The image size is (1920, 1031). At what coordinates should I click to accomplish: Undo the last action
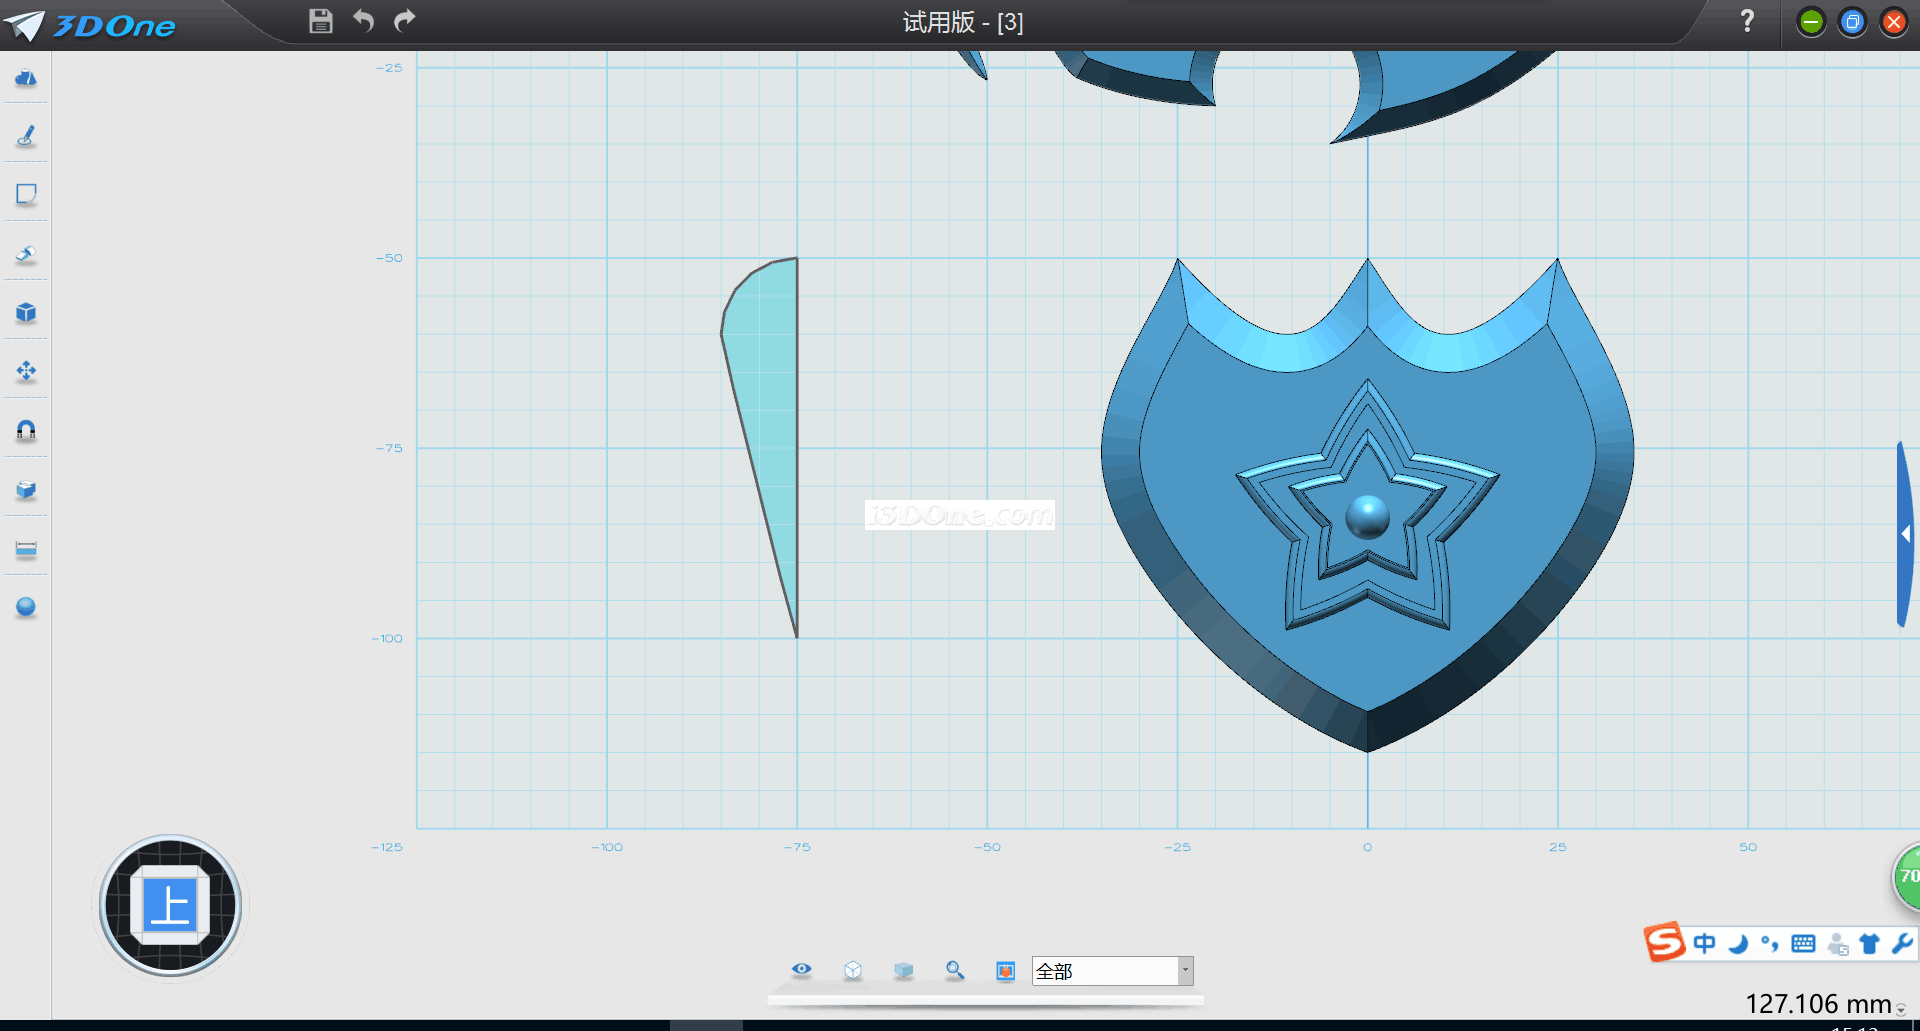point(363,21)
